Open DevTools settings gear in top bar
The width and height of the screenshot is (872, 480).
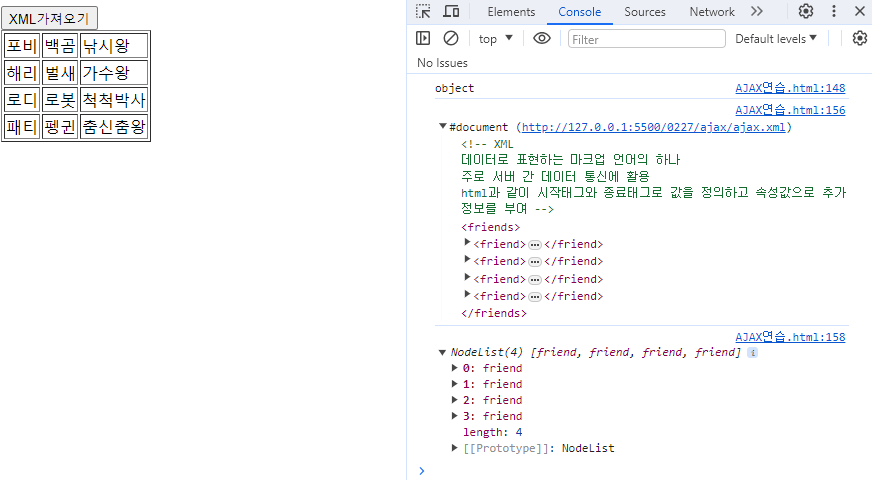pos(806,11)
